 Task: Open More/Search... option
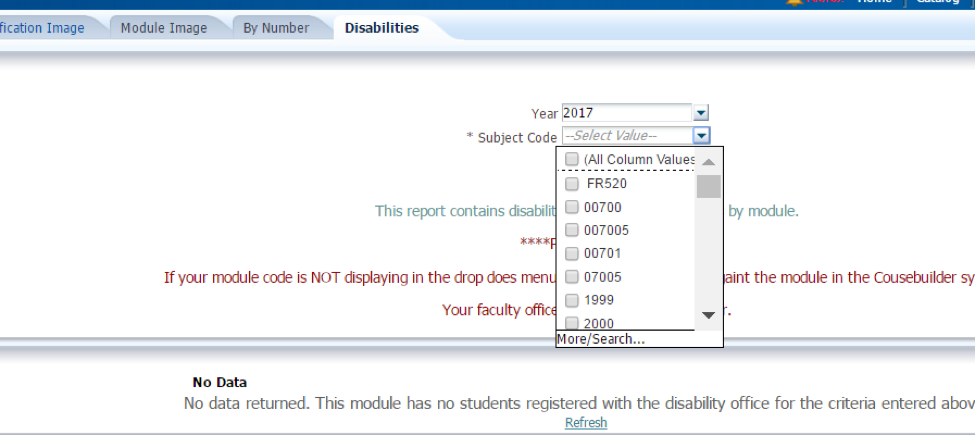601,339
